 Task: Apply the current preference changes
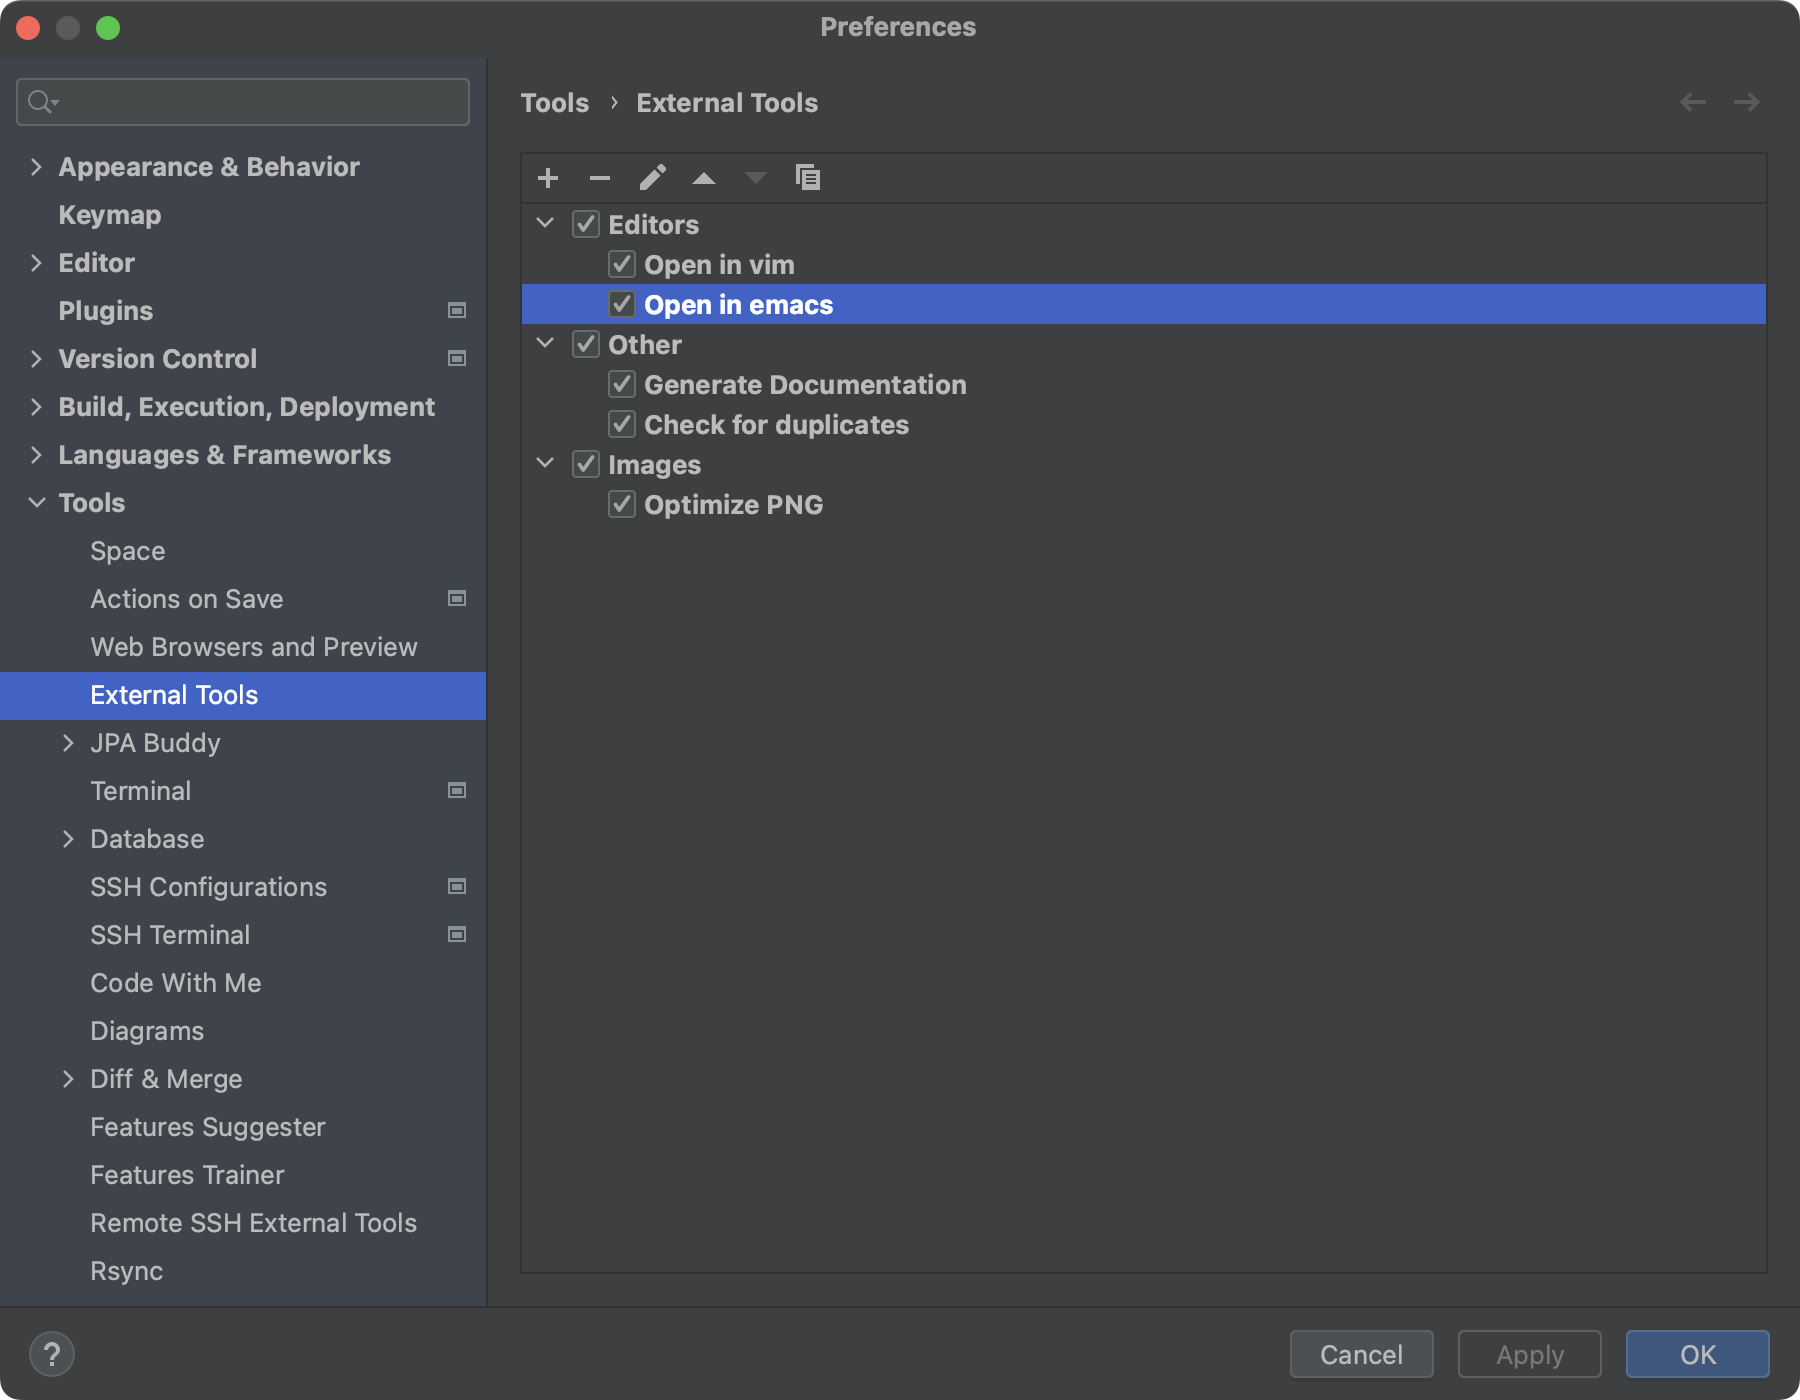click(x=1528, y=1354)
